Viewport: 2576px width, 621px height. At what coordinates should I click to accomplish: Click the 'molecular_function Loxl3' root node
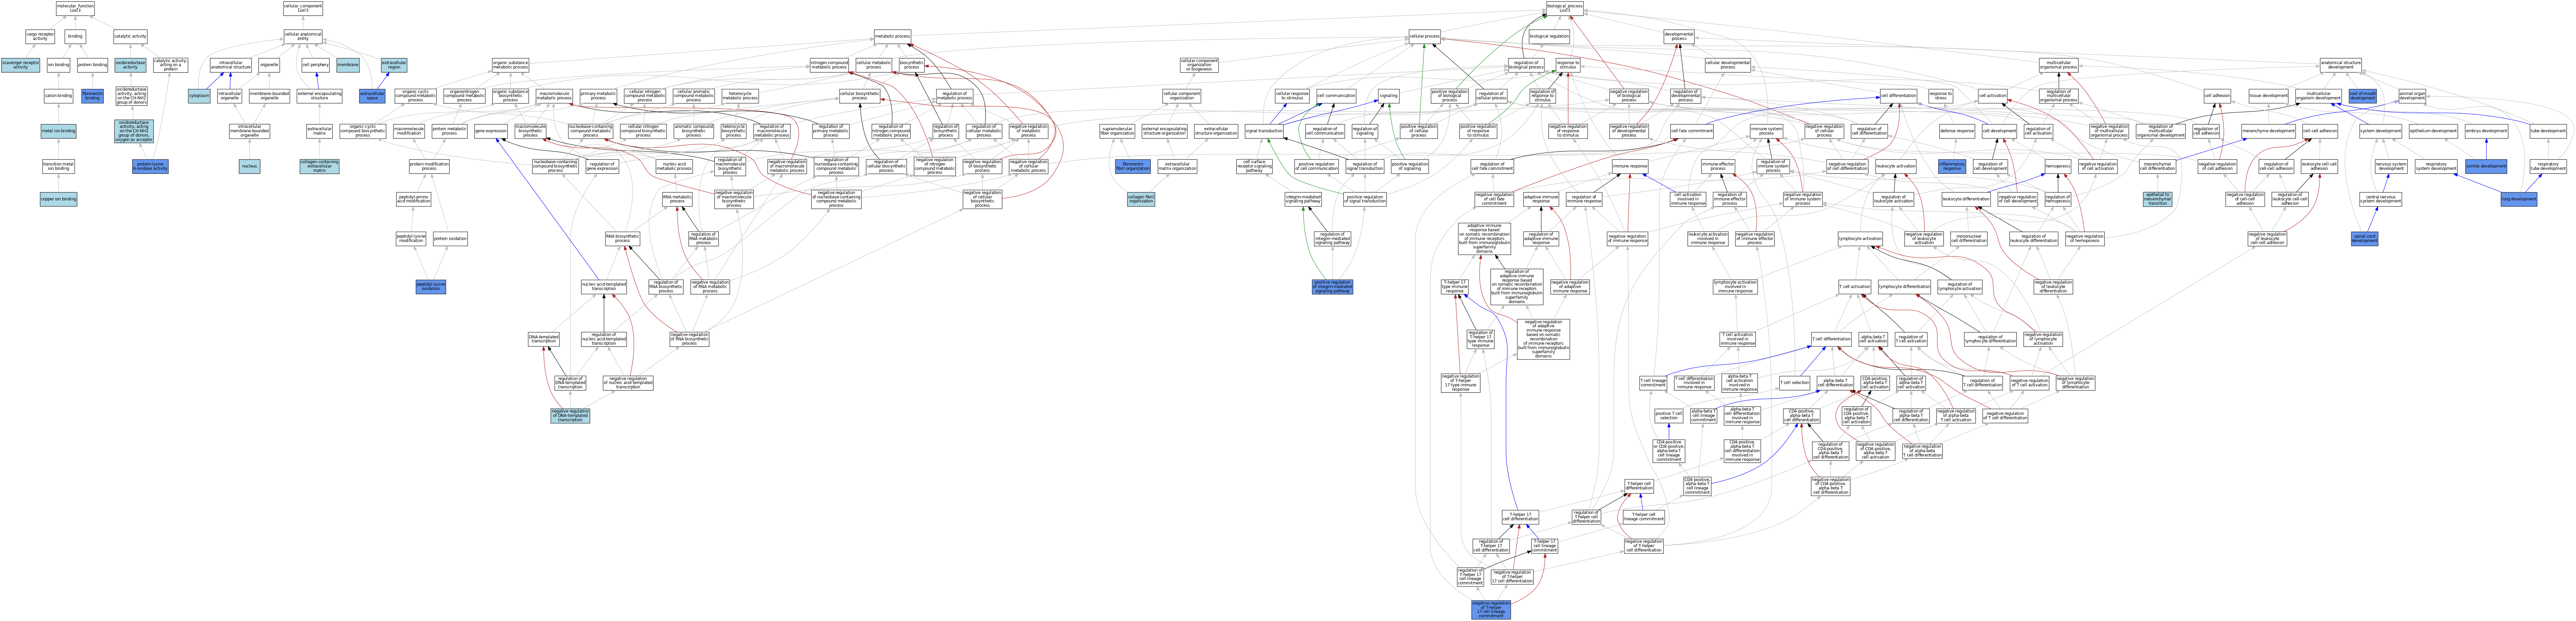75,8
